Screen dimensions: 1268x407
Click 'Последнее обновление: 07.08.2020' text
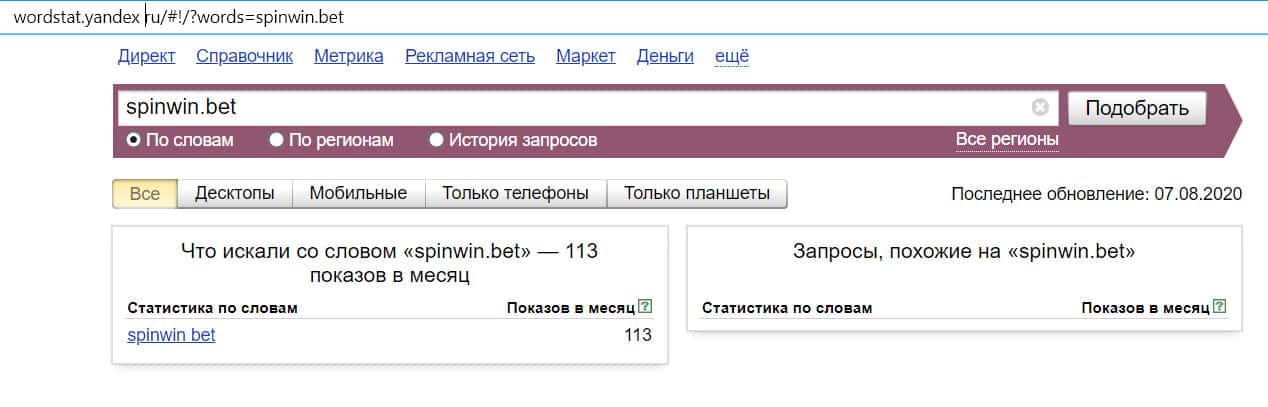tap(1097, 193)
